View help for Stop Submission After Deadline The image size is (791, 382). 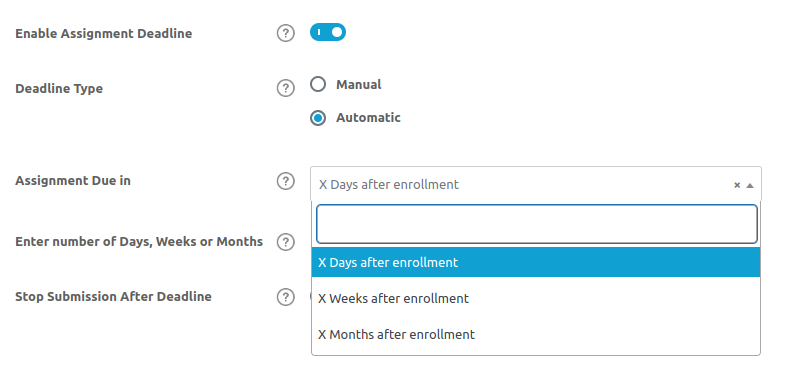point(286,297)
